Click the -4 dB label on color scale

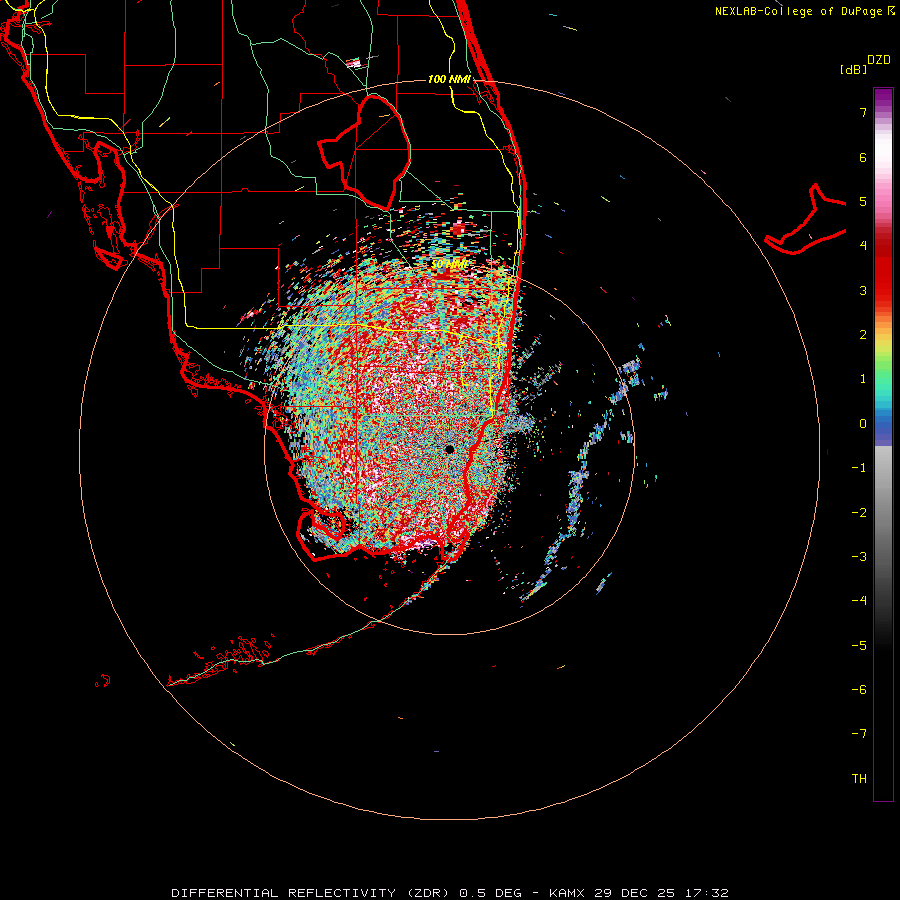[859, 601]
